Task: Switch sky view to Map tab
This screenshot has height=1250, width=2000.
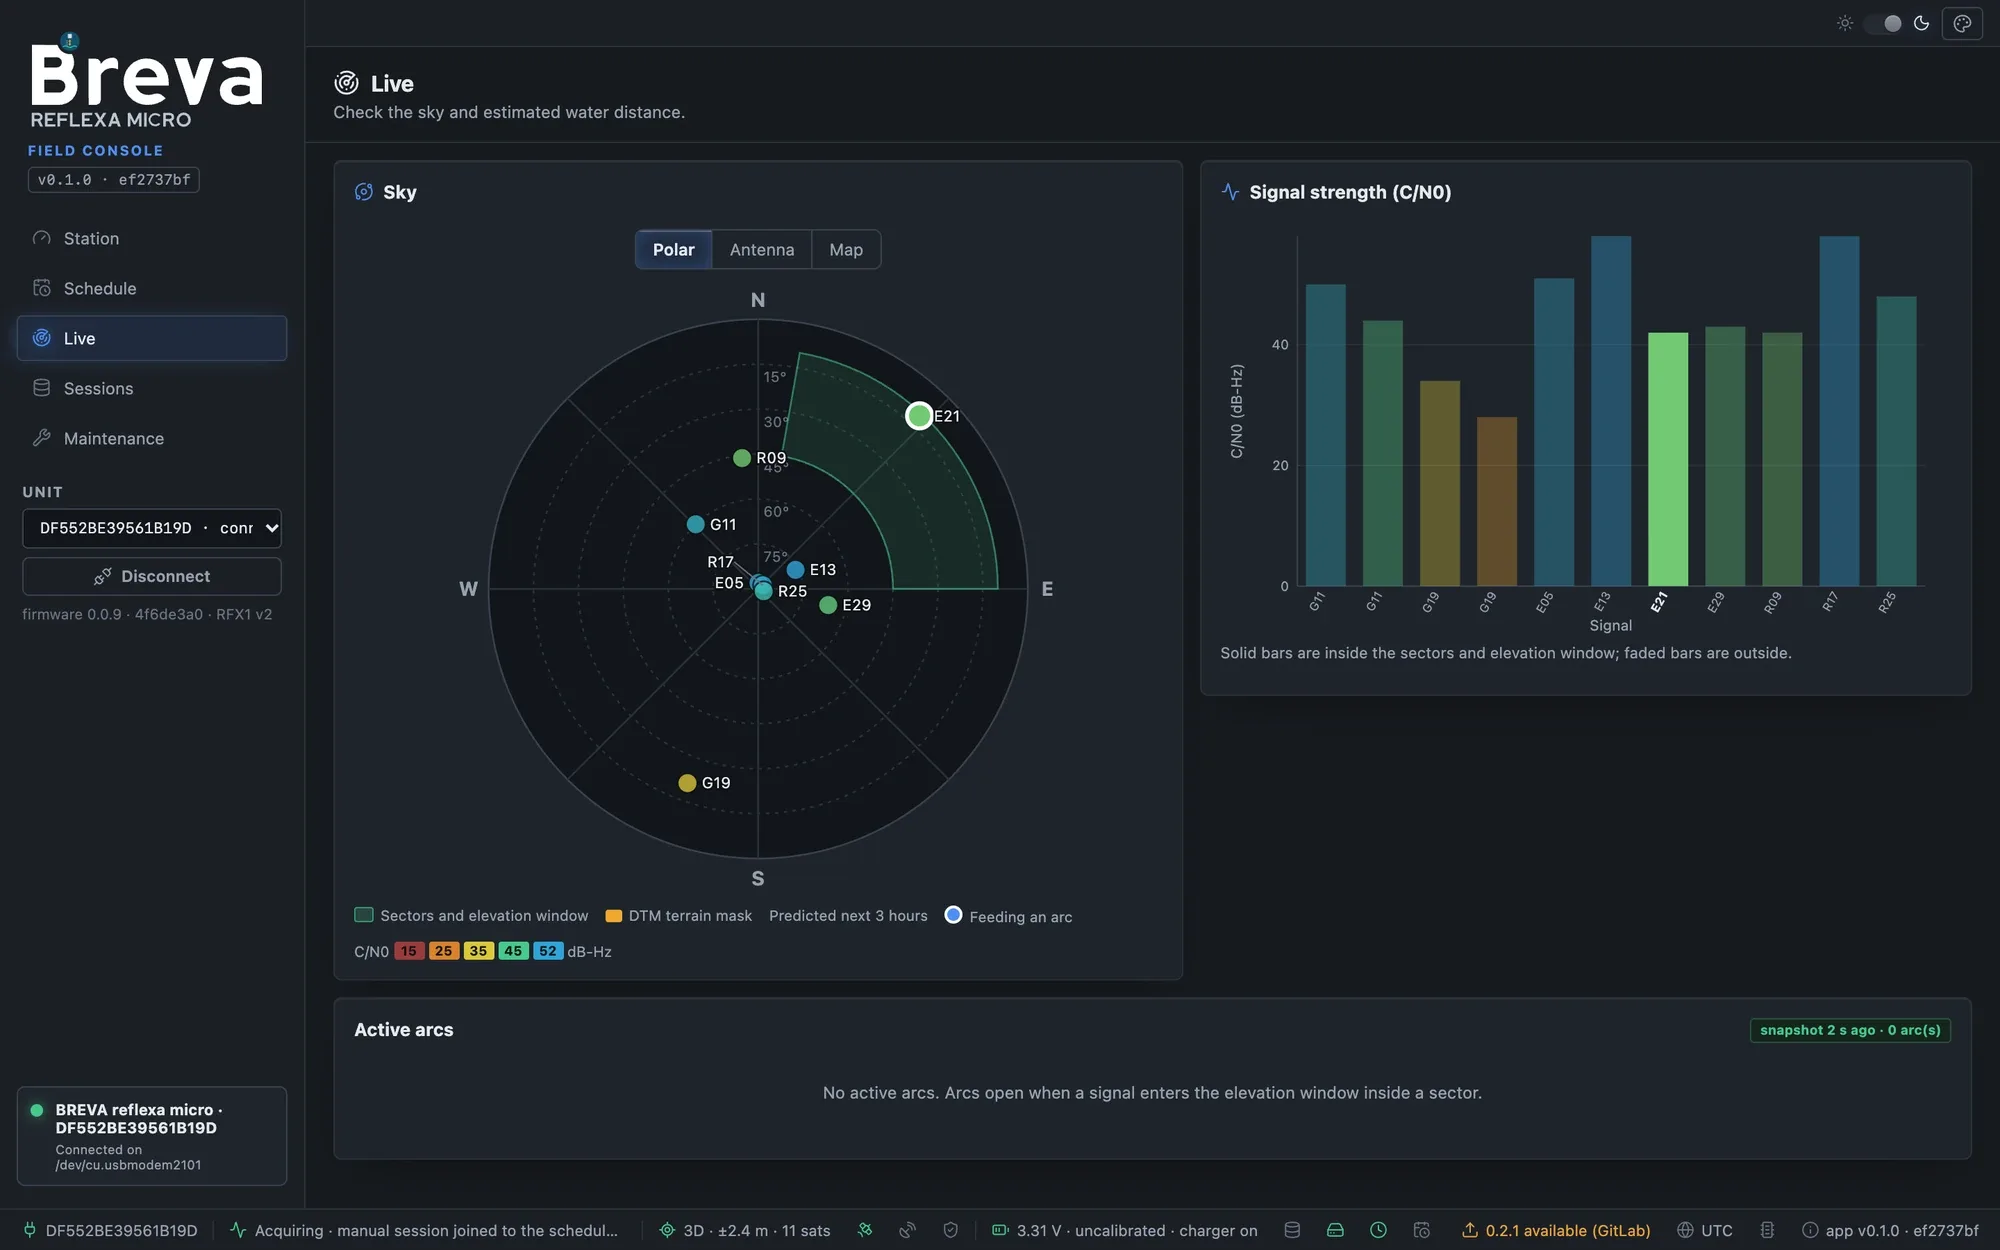Action: pyautogui.click(x=846, y=250)
